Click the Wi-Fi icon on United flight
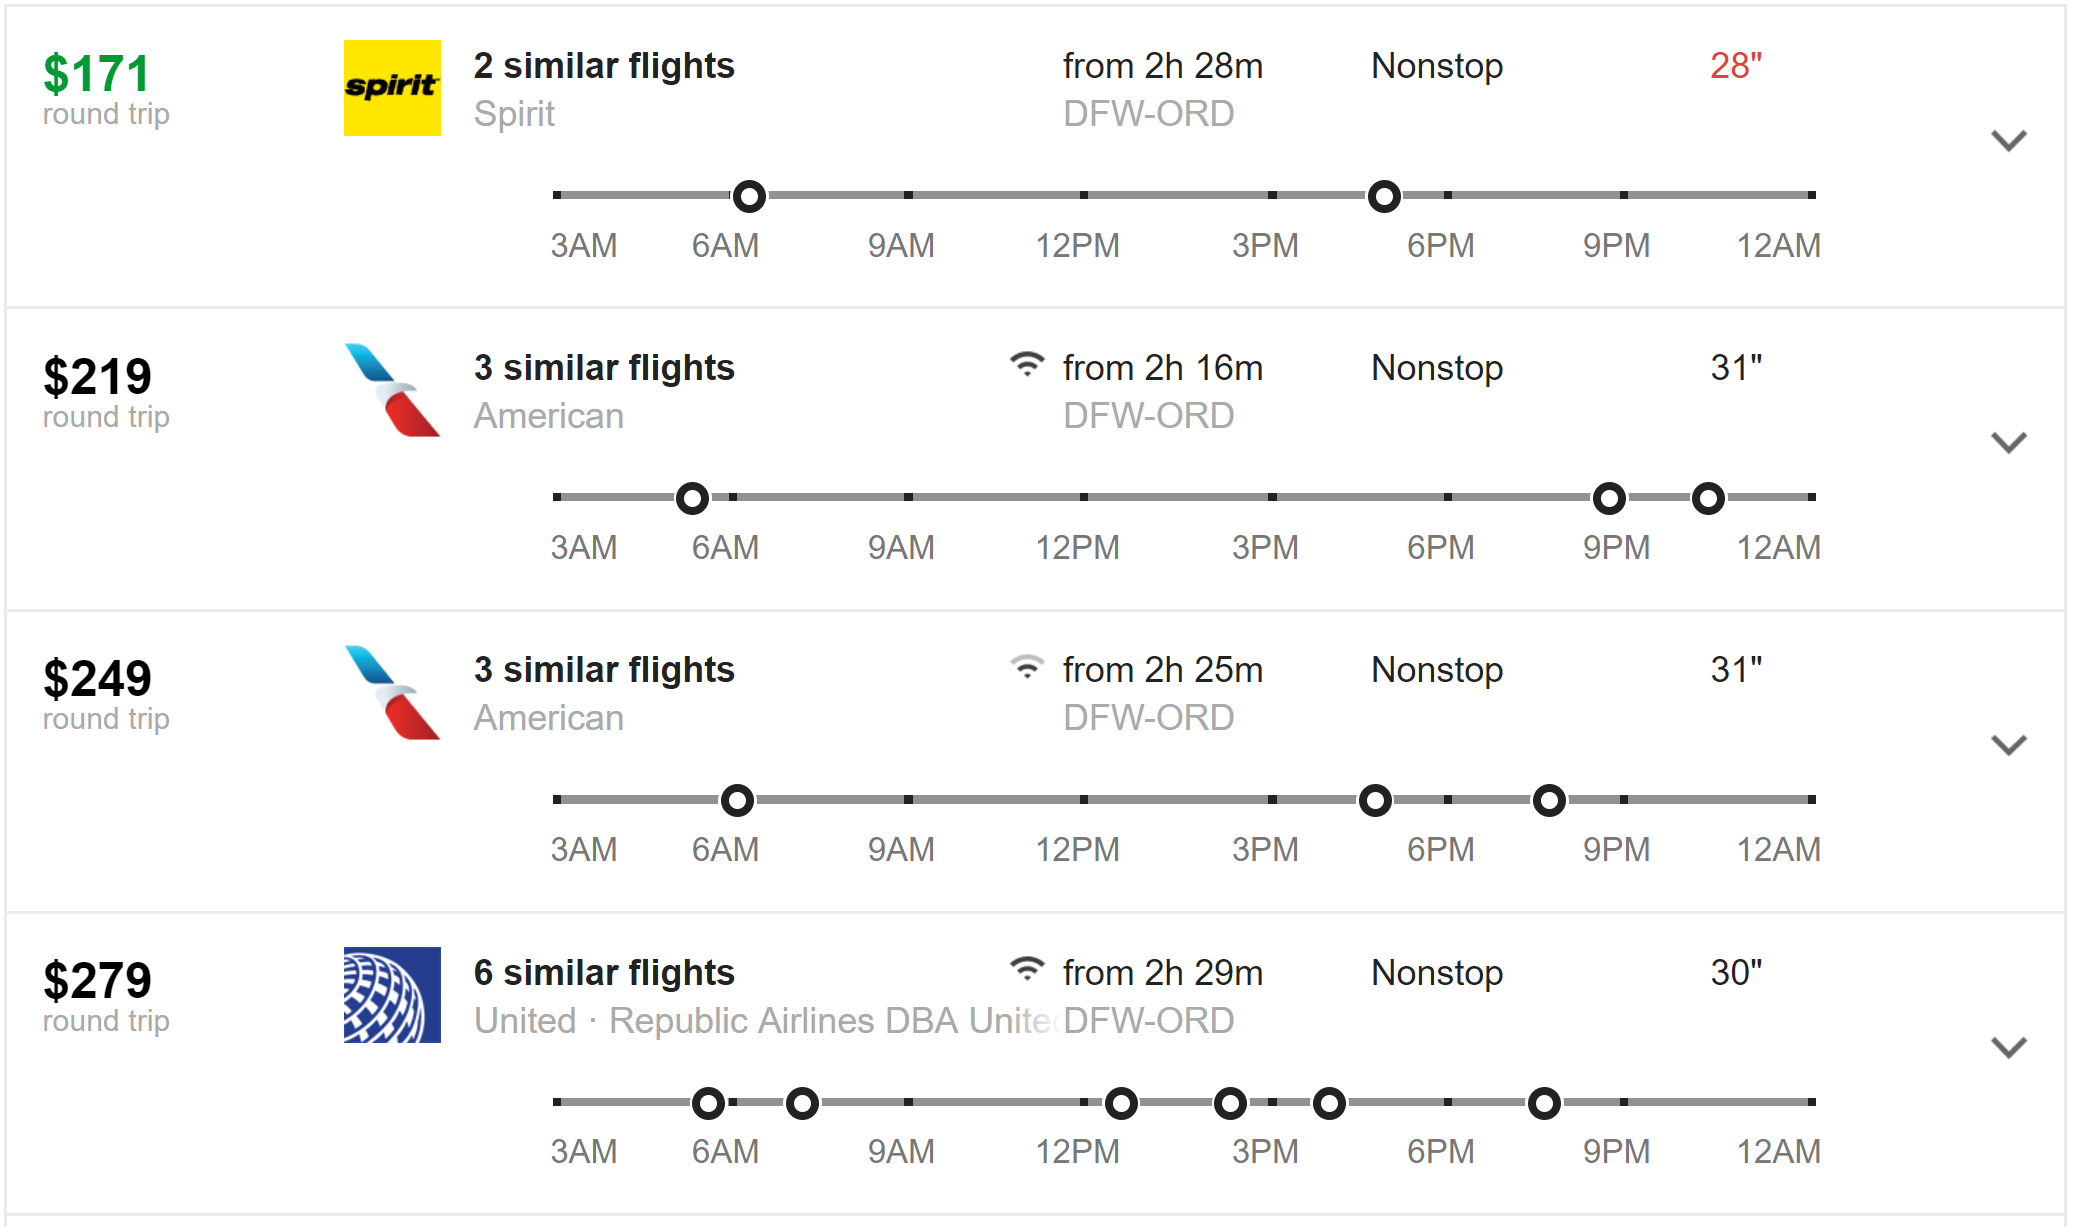The height and width of the screenshot is (1227, 2077). tap(1026, 968)
